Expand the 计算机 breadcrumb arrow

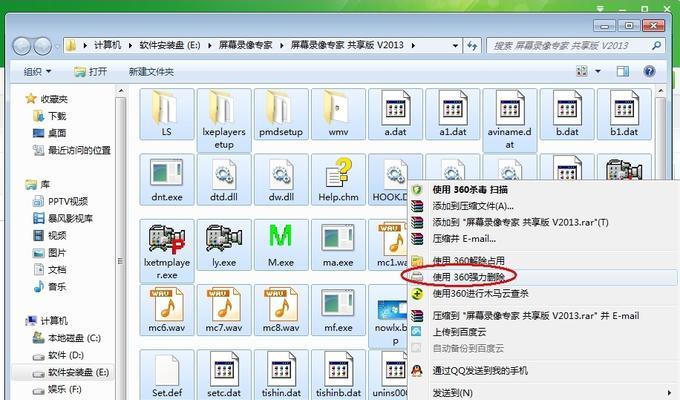[x=130, y=46]
